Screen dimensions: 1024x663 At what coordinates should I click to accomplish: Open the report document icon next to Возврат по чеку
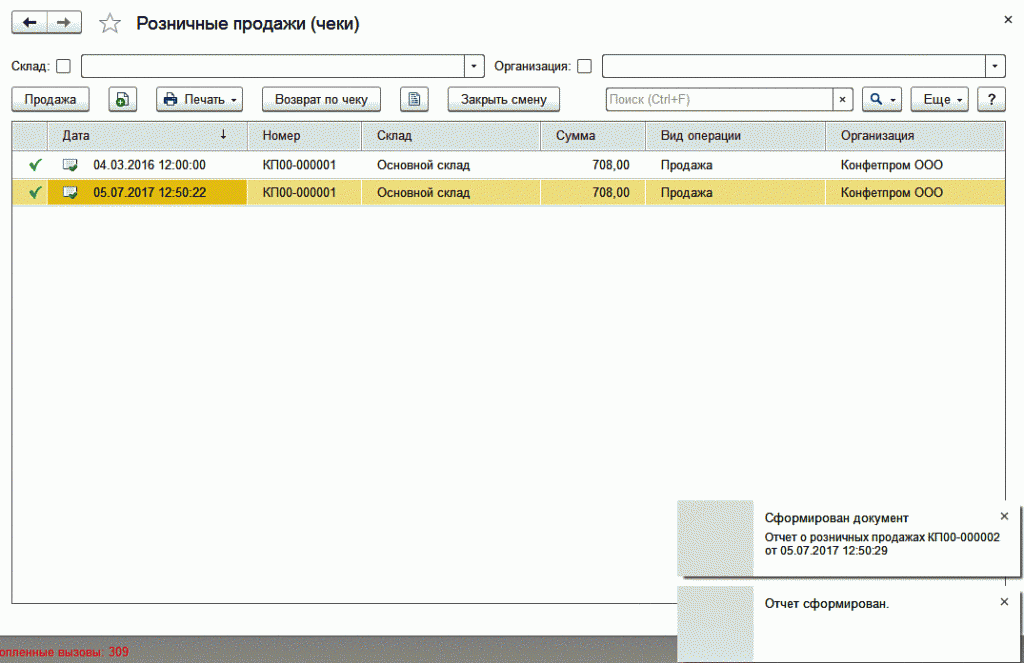point(414,99)
